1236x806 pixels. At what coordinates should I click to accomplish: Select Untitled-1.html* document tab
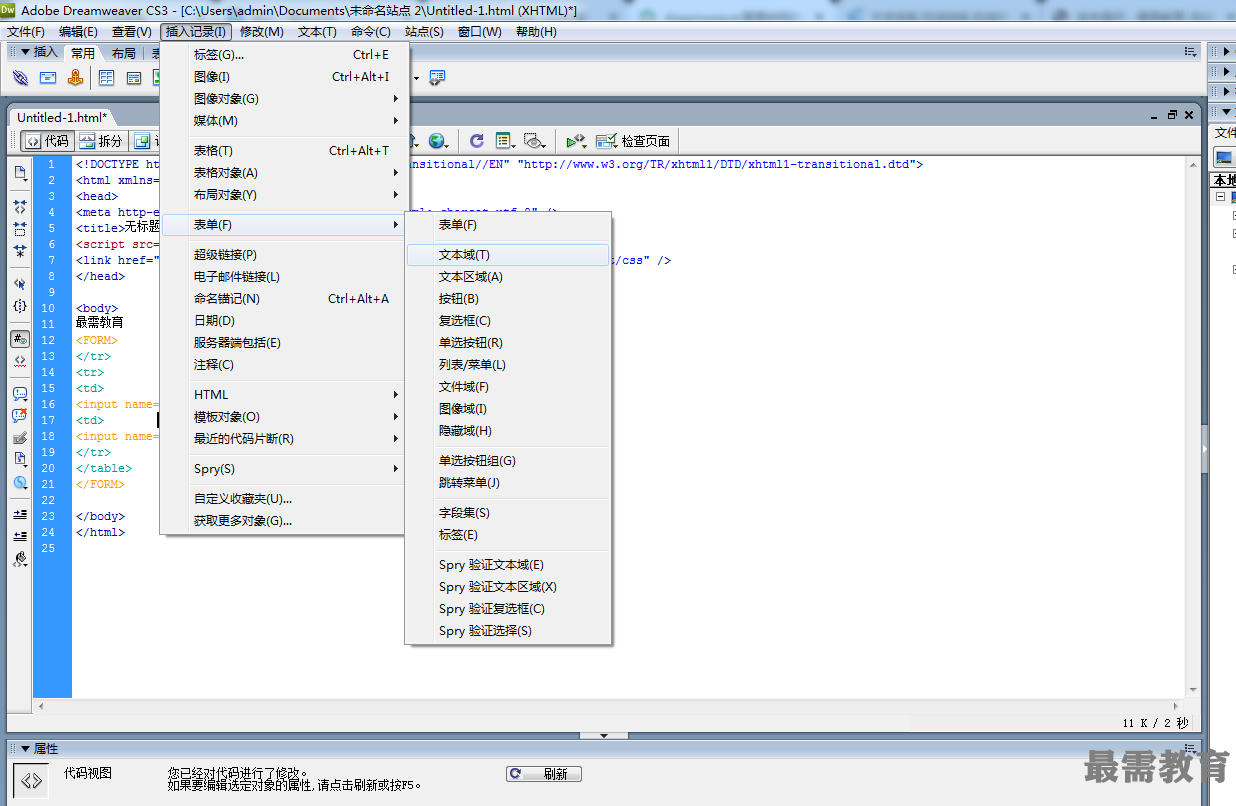click(62, 117)
